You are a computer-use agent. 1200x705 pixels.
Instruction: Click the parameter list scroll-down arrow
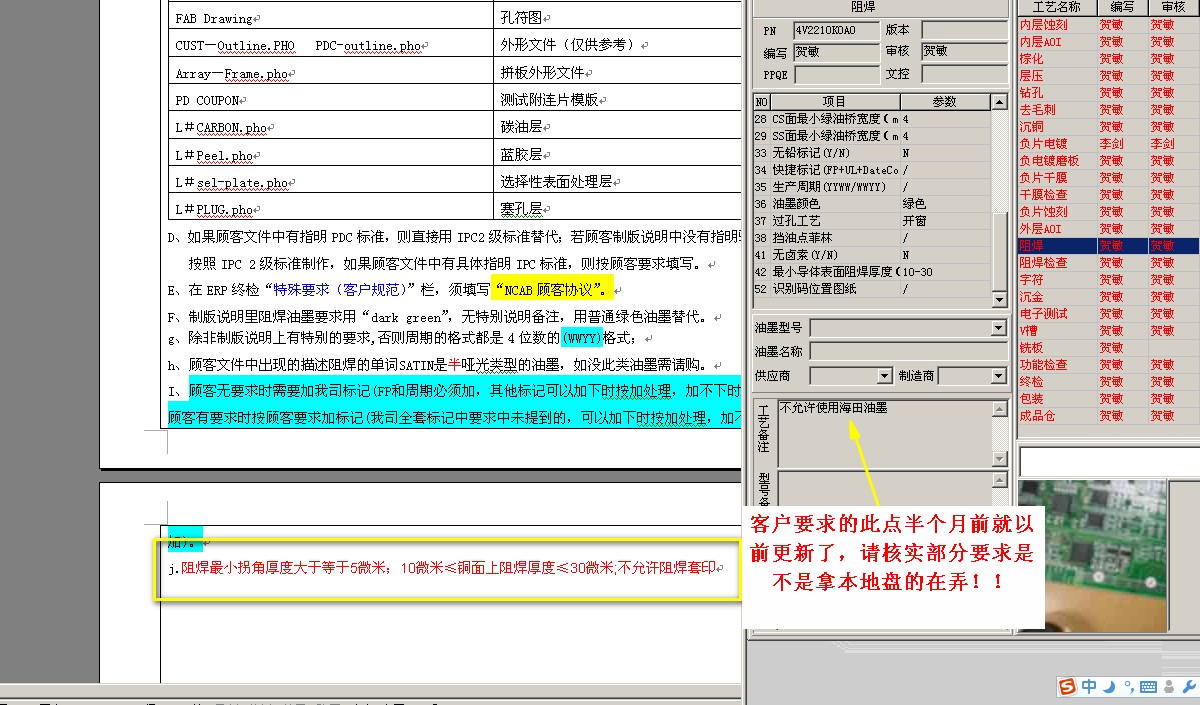coord(999,300)
